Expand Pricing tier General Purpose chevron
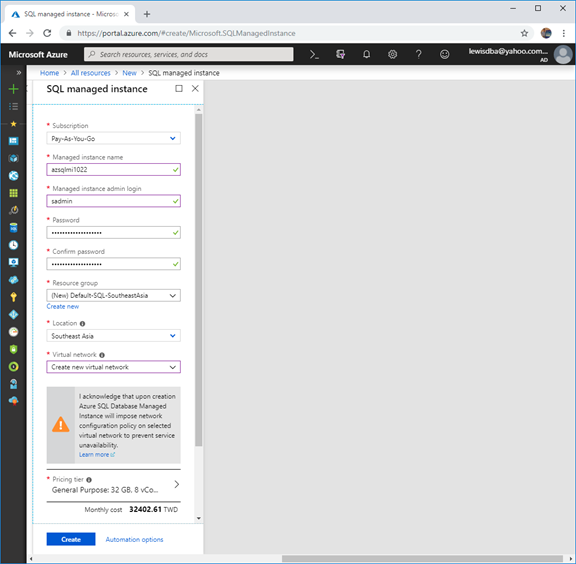 click(177, 484)
